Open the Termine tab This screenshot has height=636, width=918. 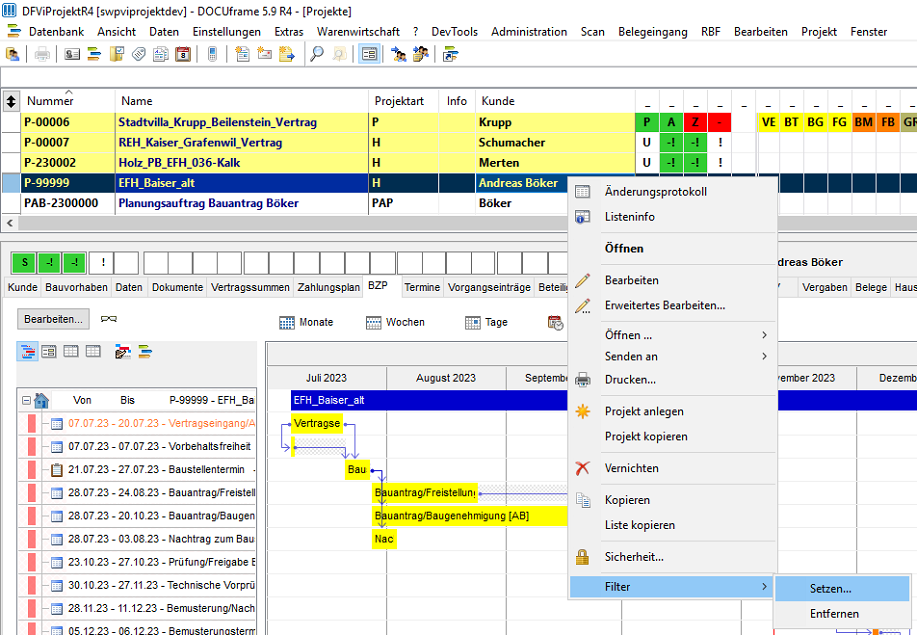coord(422,288)
